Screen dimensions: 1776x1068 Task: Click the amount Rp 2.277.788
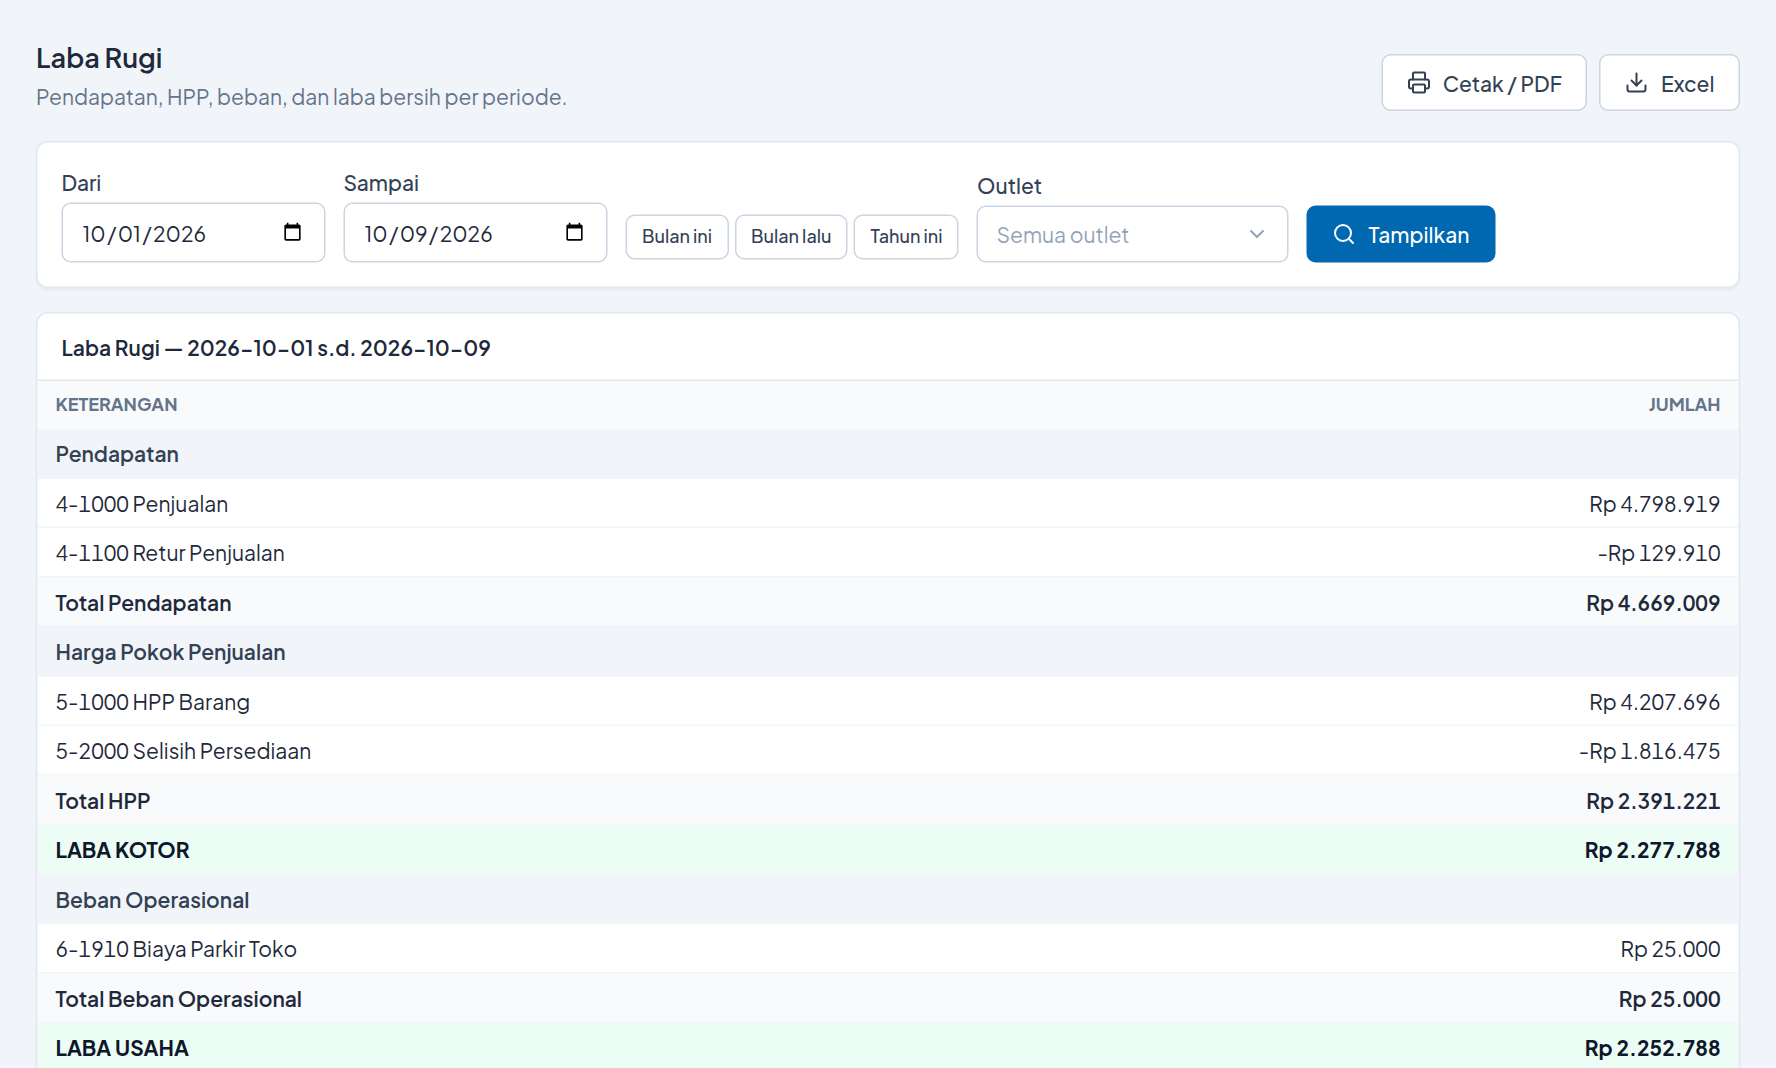tap(1652, 850)
